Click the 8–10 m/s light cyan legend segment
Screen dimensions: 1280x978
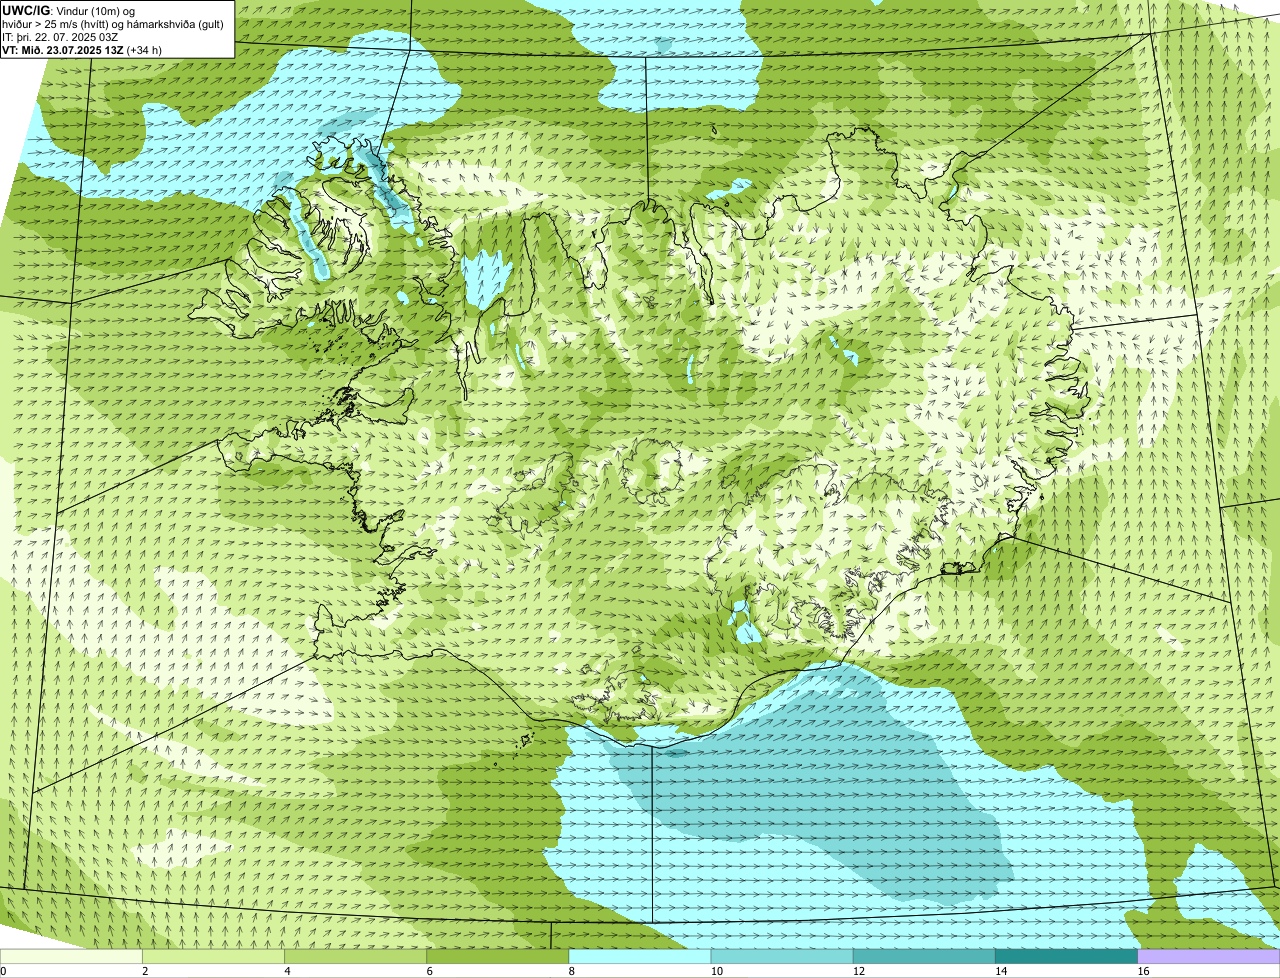point(640,957)
